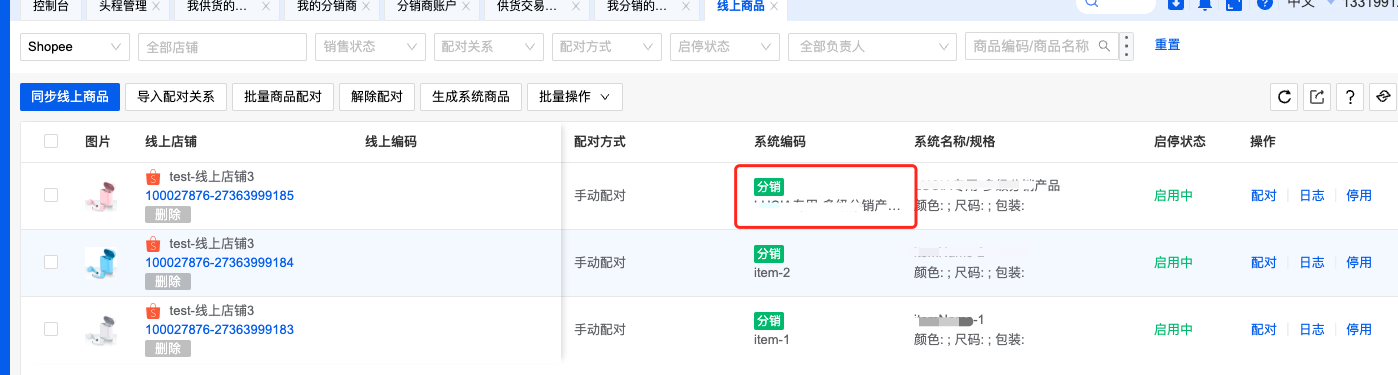The height and width of the screenshot is (375, 1398).
Task: Open the 全部店铺 store selector
Action: [x=221, y=46]
